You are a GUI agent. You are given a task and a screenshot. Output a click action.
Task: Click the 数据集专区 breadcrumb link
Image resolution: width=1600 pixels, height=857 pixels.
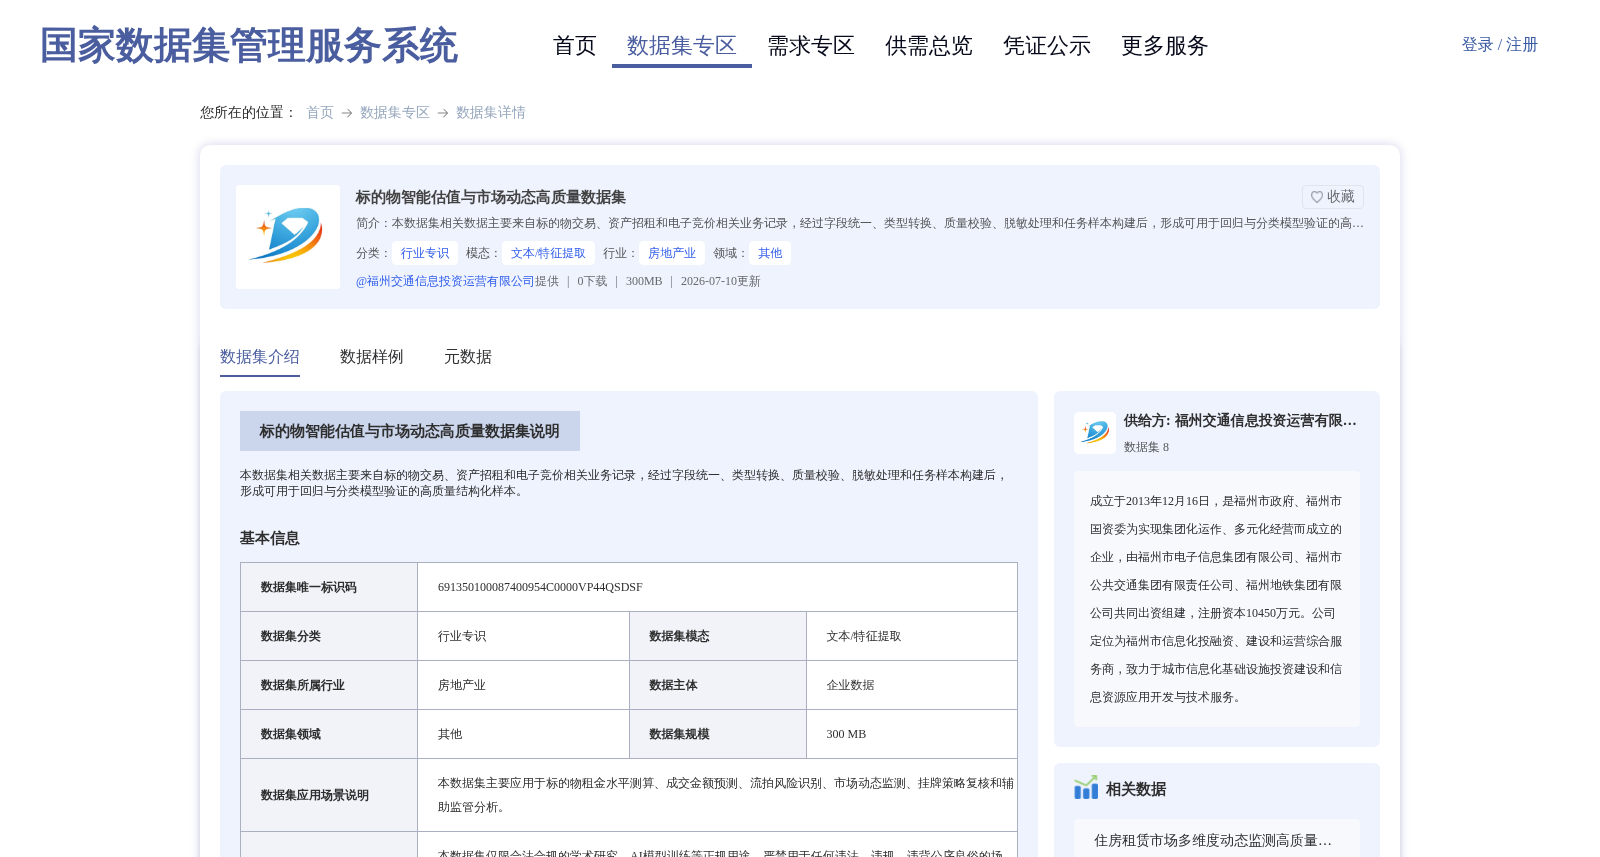coord(395,113)
